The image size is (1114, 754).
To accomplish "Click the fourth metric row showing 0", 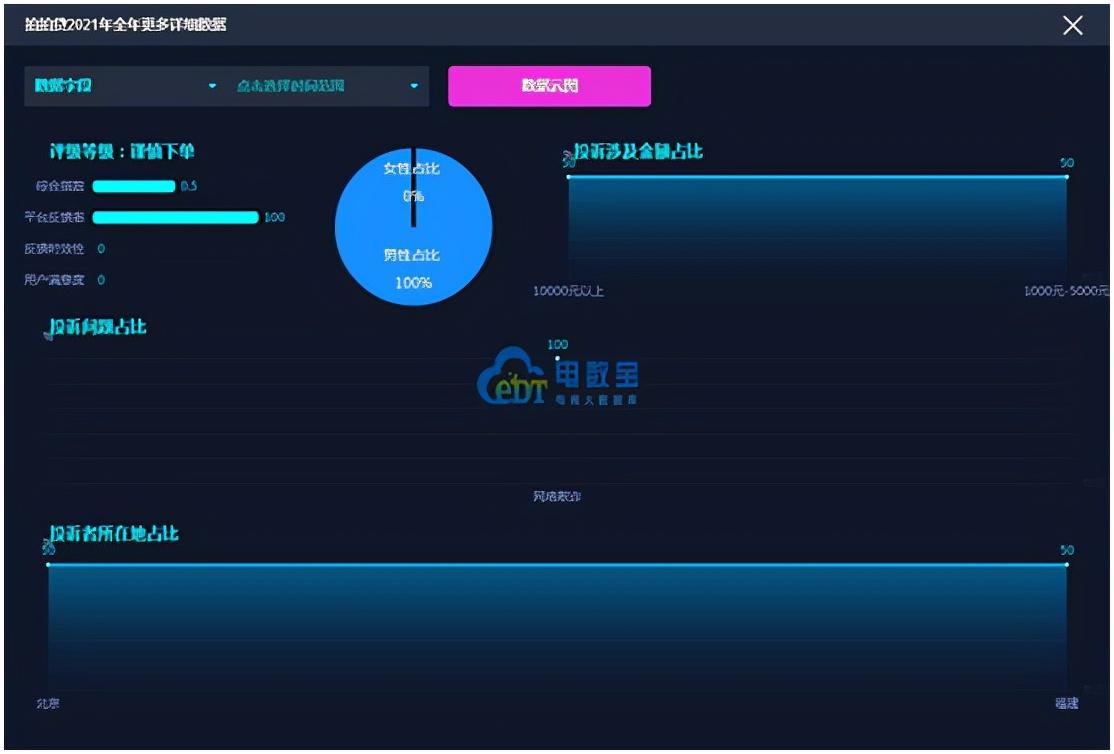I will click(x=65, y=280).
